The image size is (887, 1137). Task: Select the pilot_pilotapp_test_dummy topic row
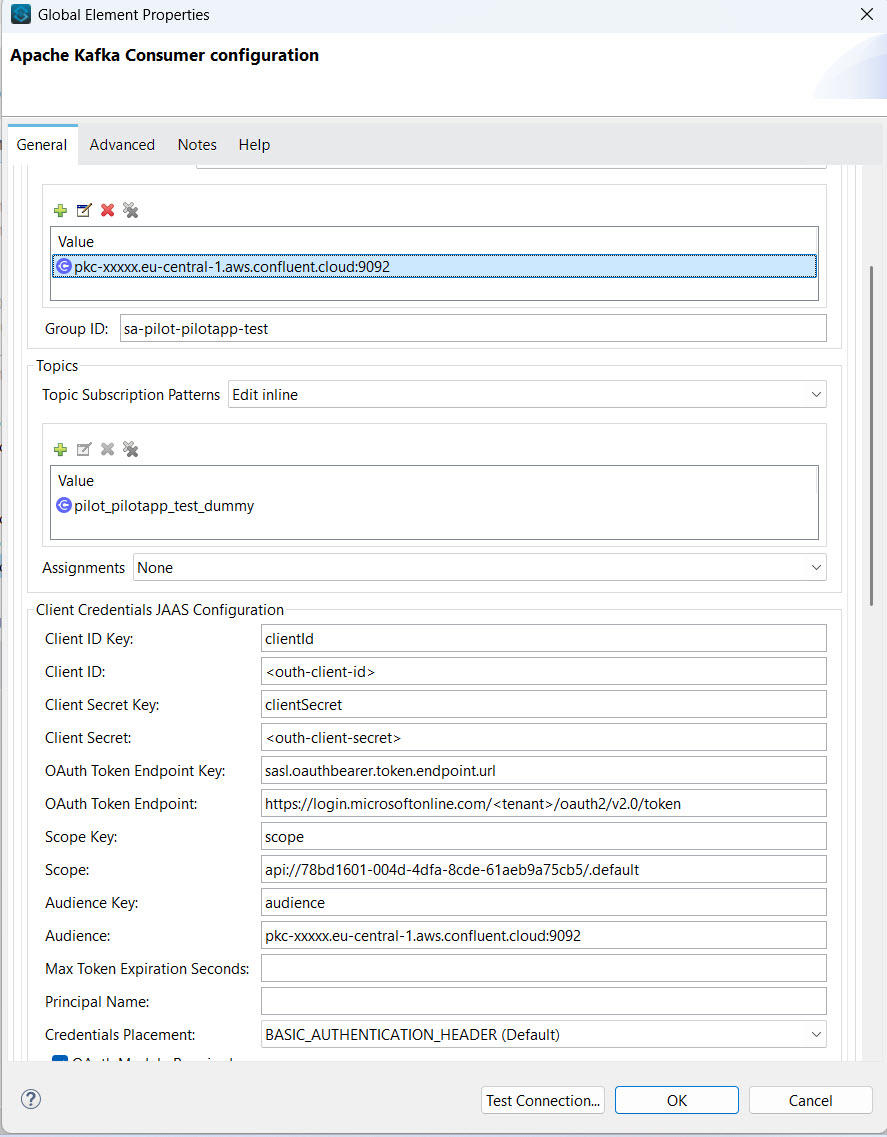click(434, 505)
